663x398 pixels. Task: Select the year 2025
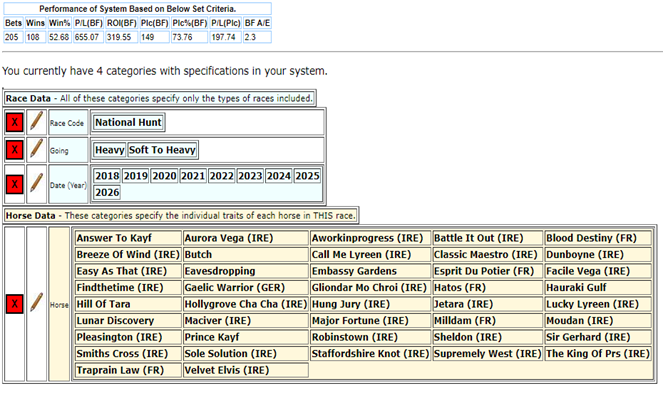point(307,176)
